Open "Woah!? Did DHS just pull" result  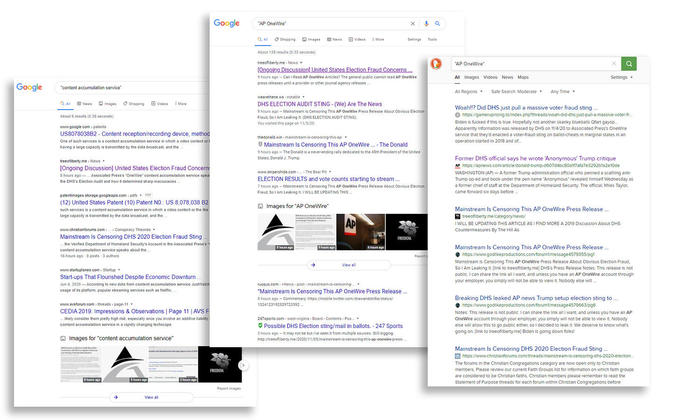(526, 108)
